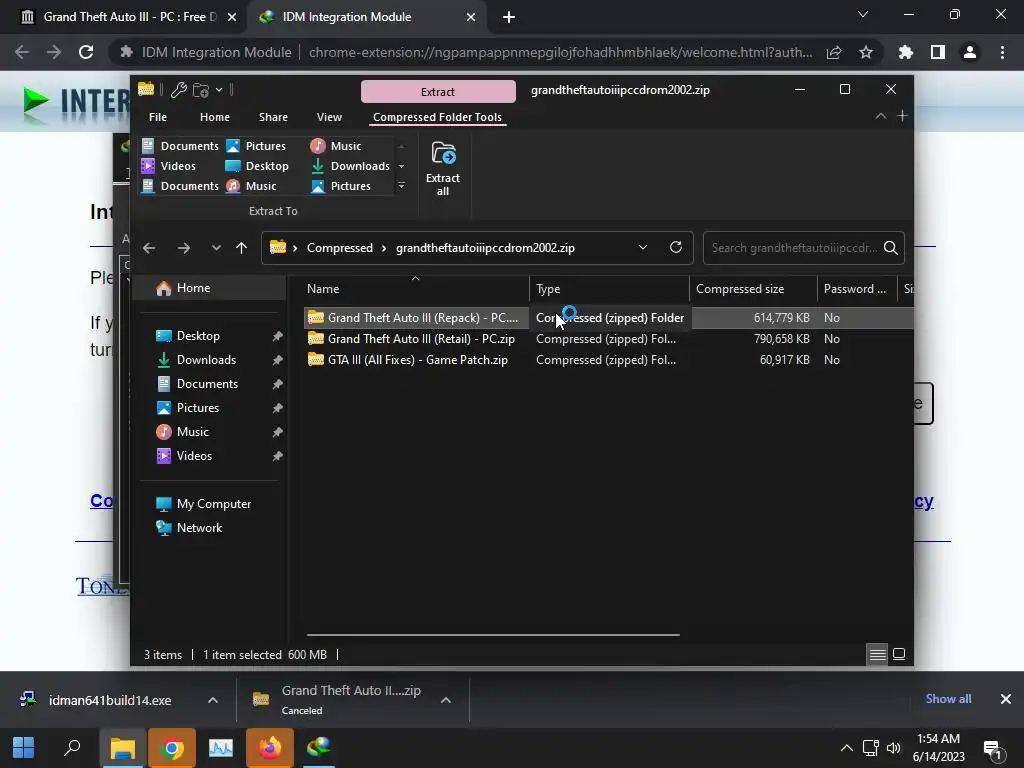Open Home in the navigation pane

[x=209, y=288]
